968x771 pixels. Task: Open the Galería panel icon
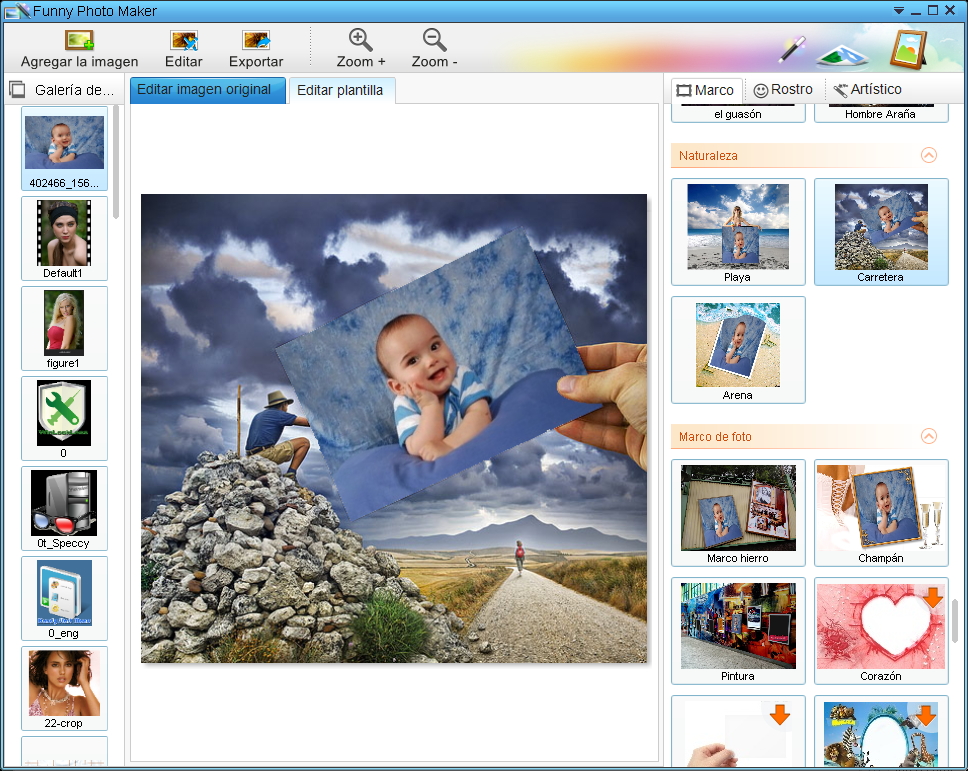coord(15,89)
